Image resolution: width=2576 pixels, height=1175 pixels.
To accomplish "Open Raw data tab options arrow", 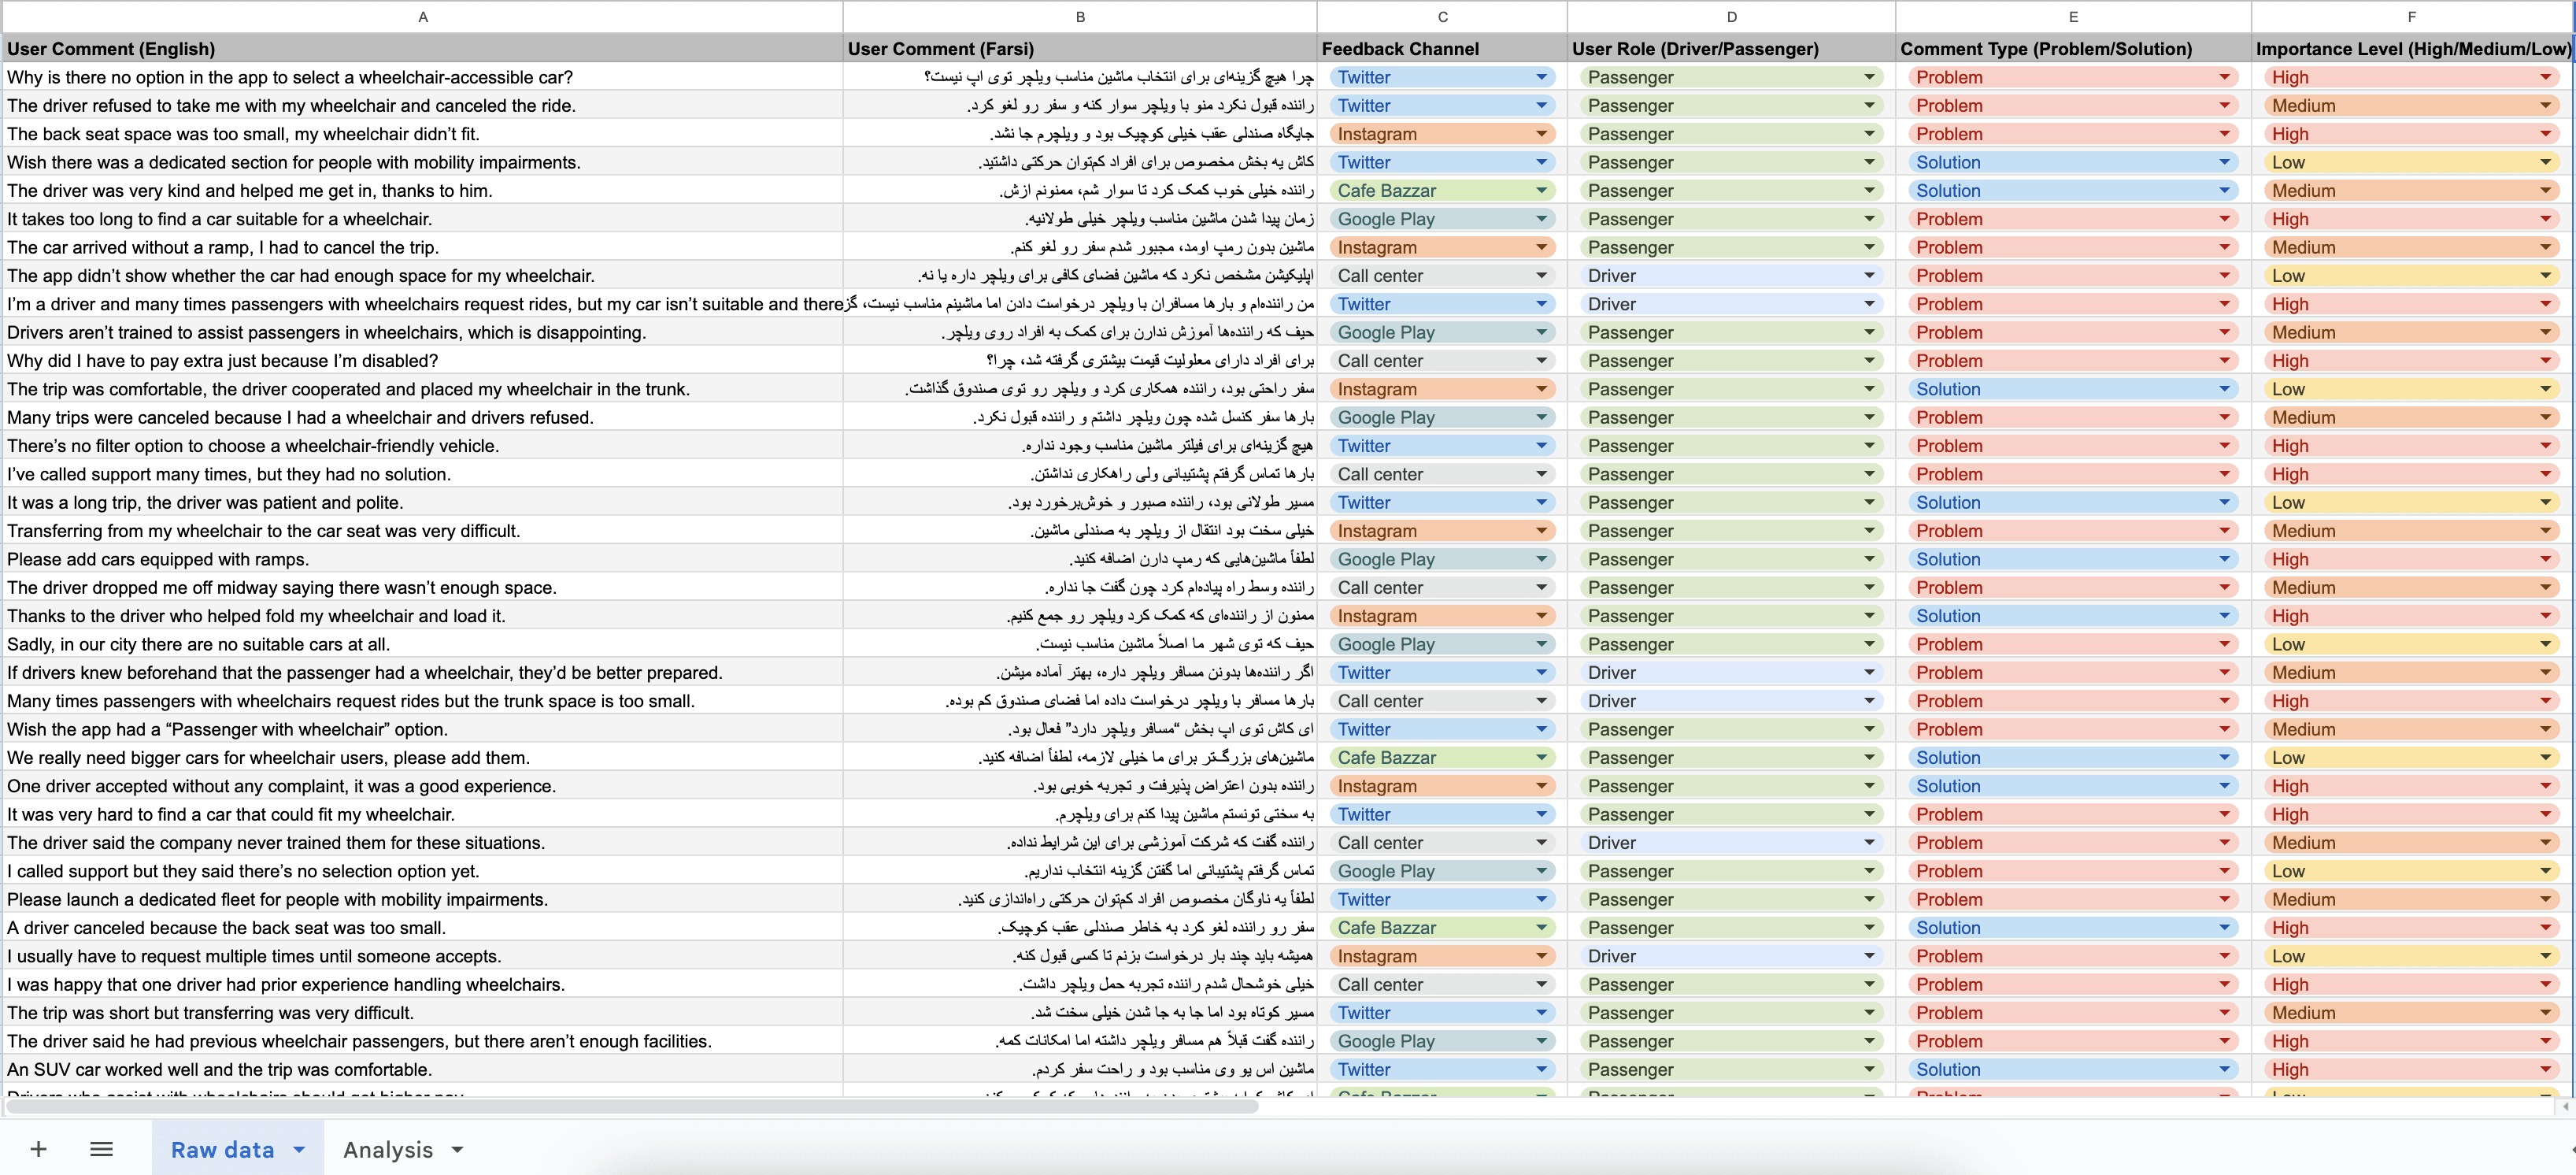I will tap(299, 1150).
